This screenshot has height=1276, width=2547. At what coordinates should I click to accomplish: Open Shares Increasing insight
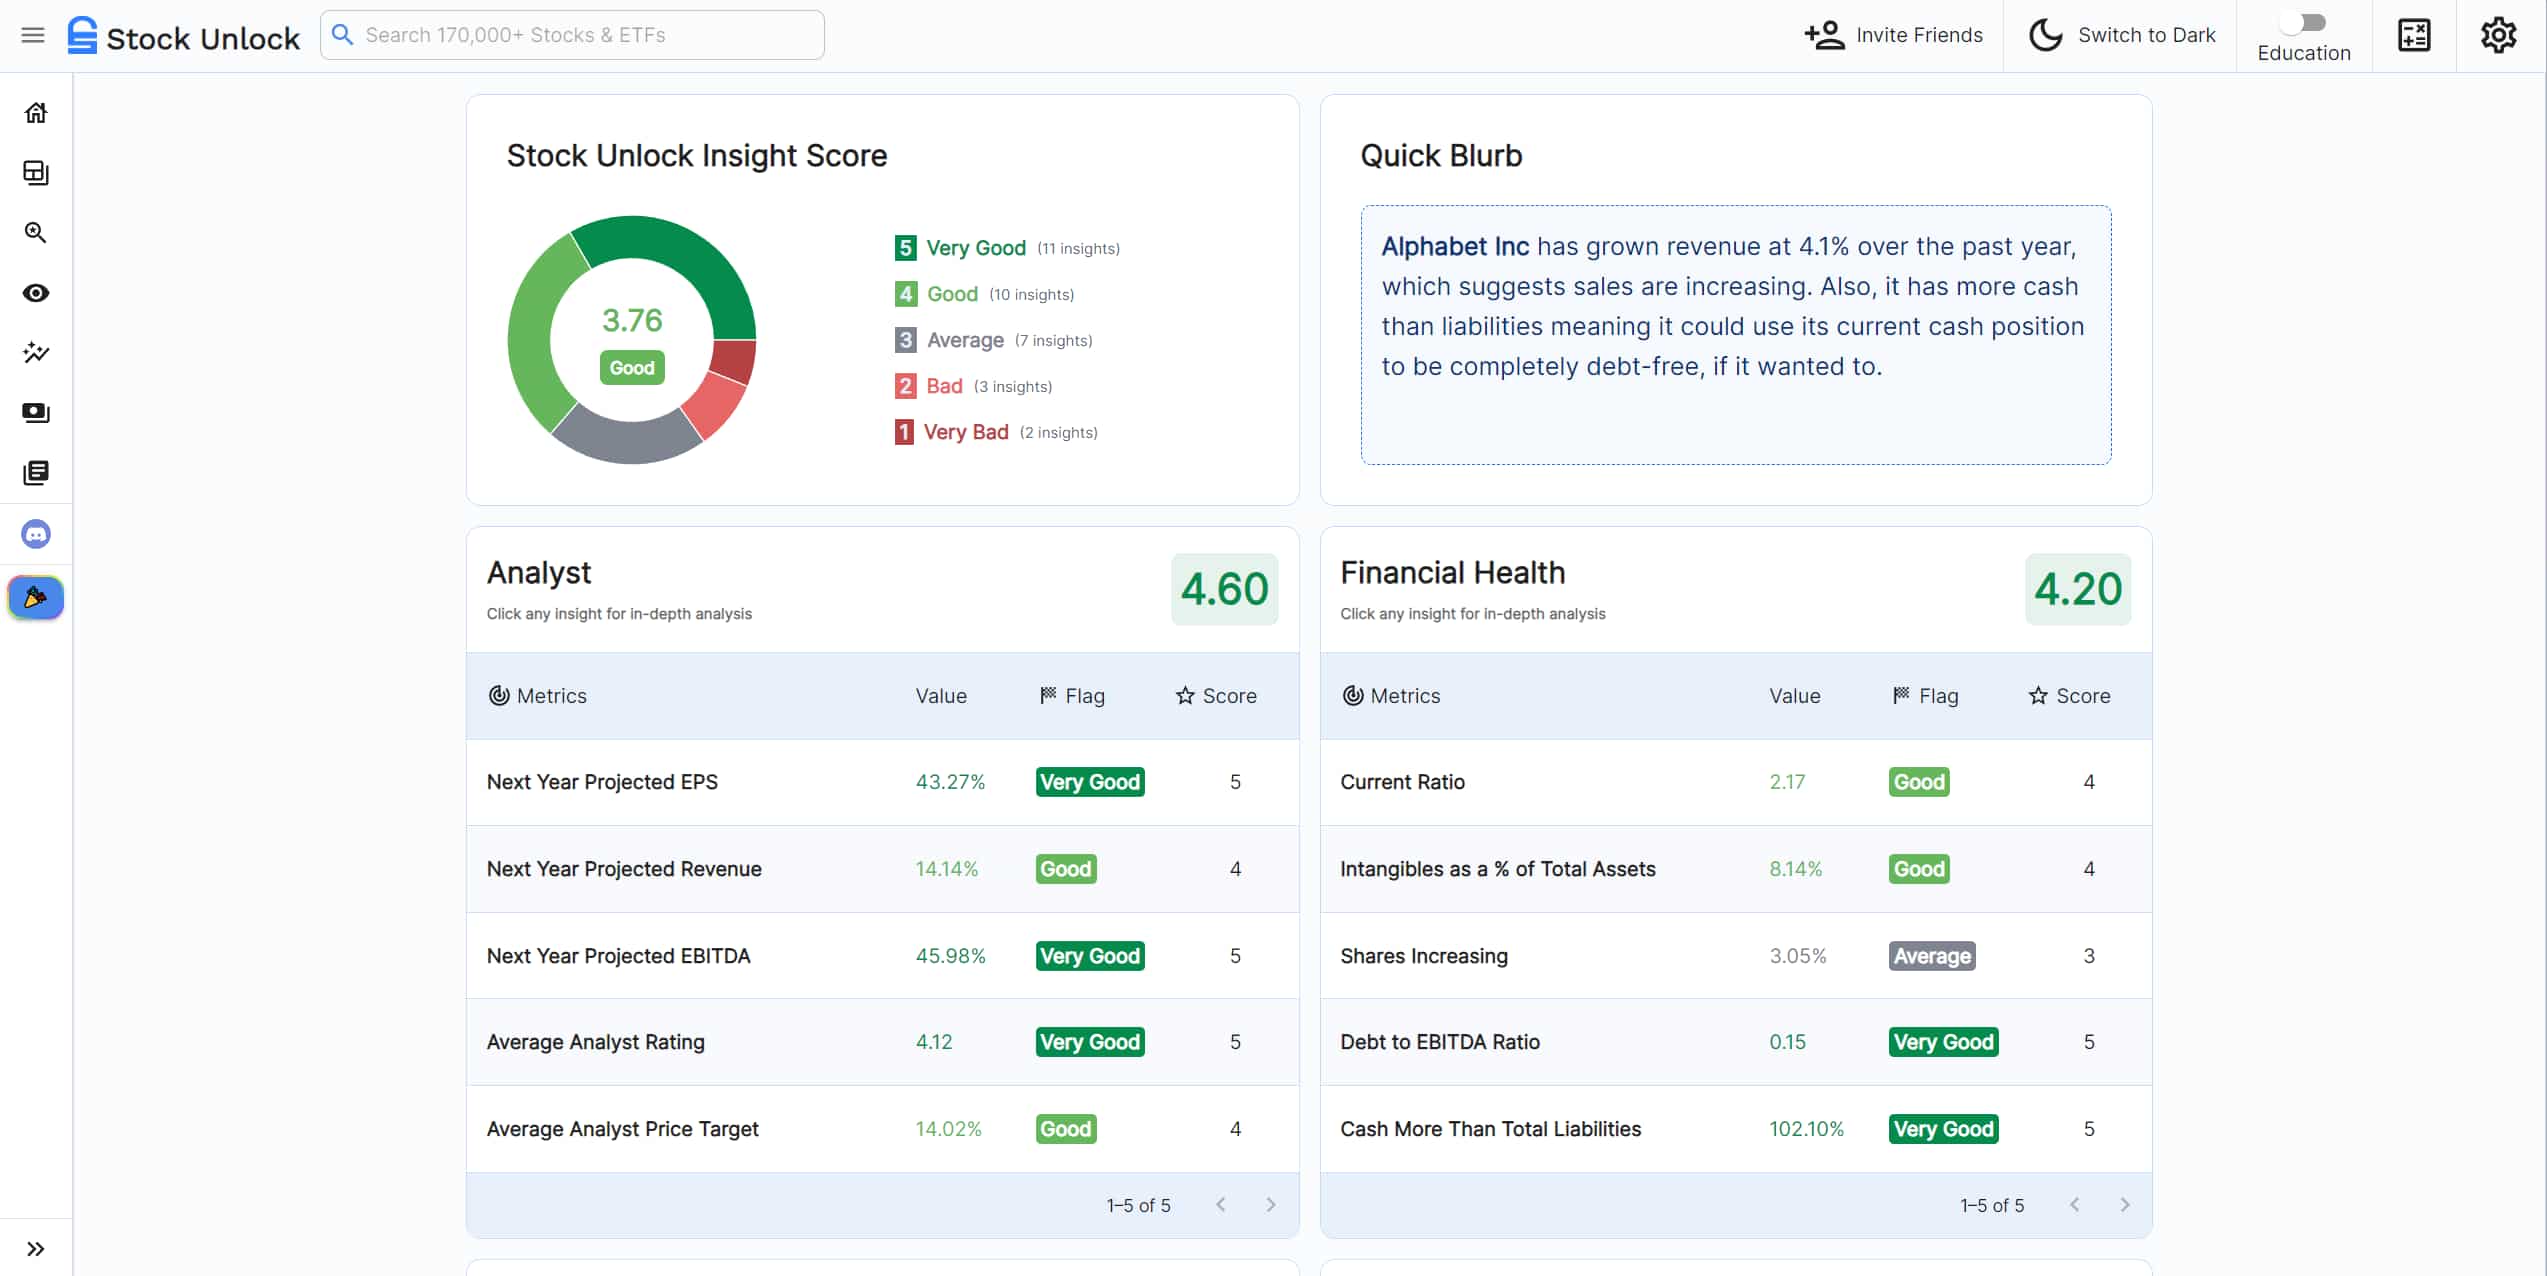click(1736, 957)
